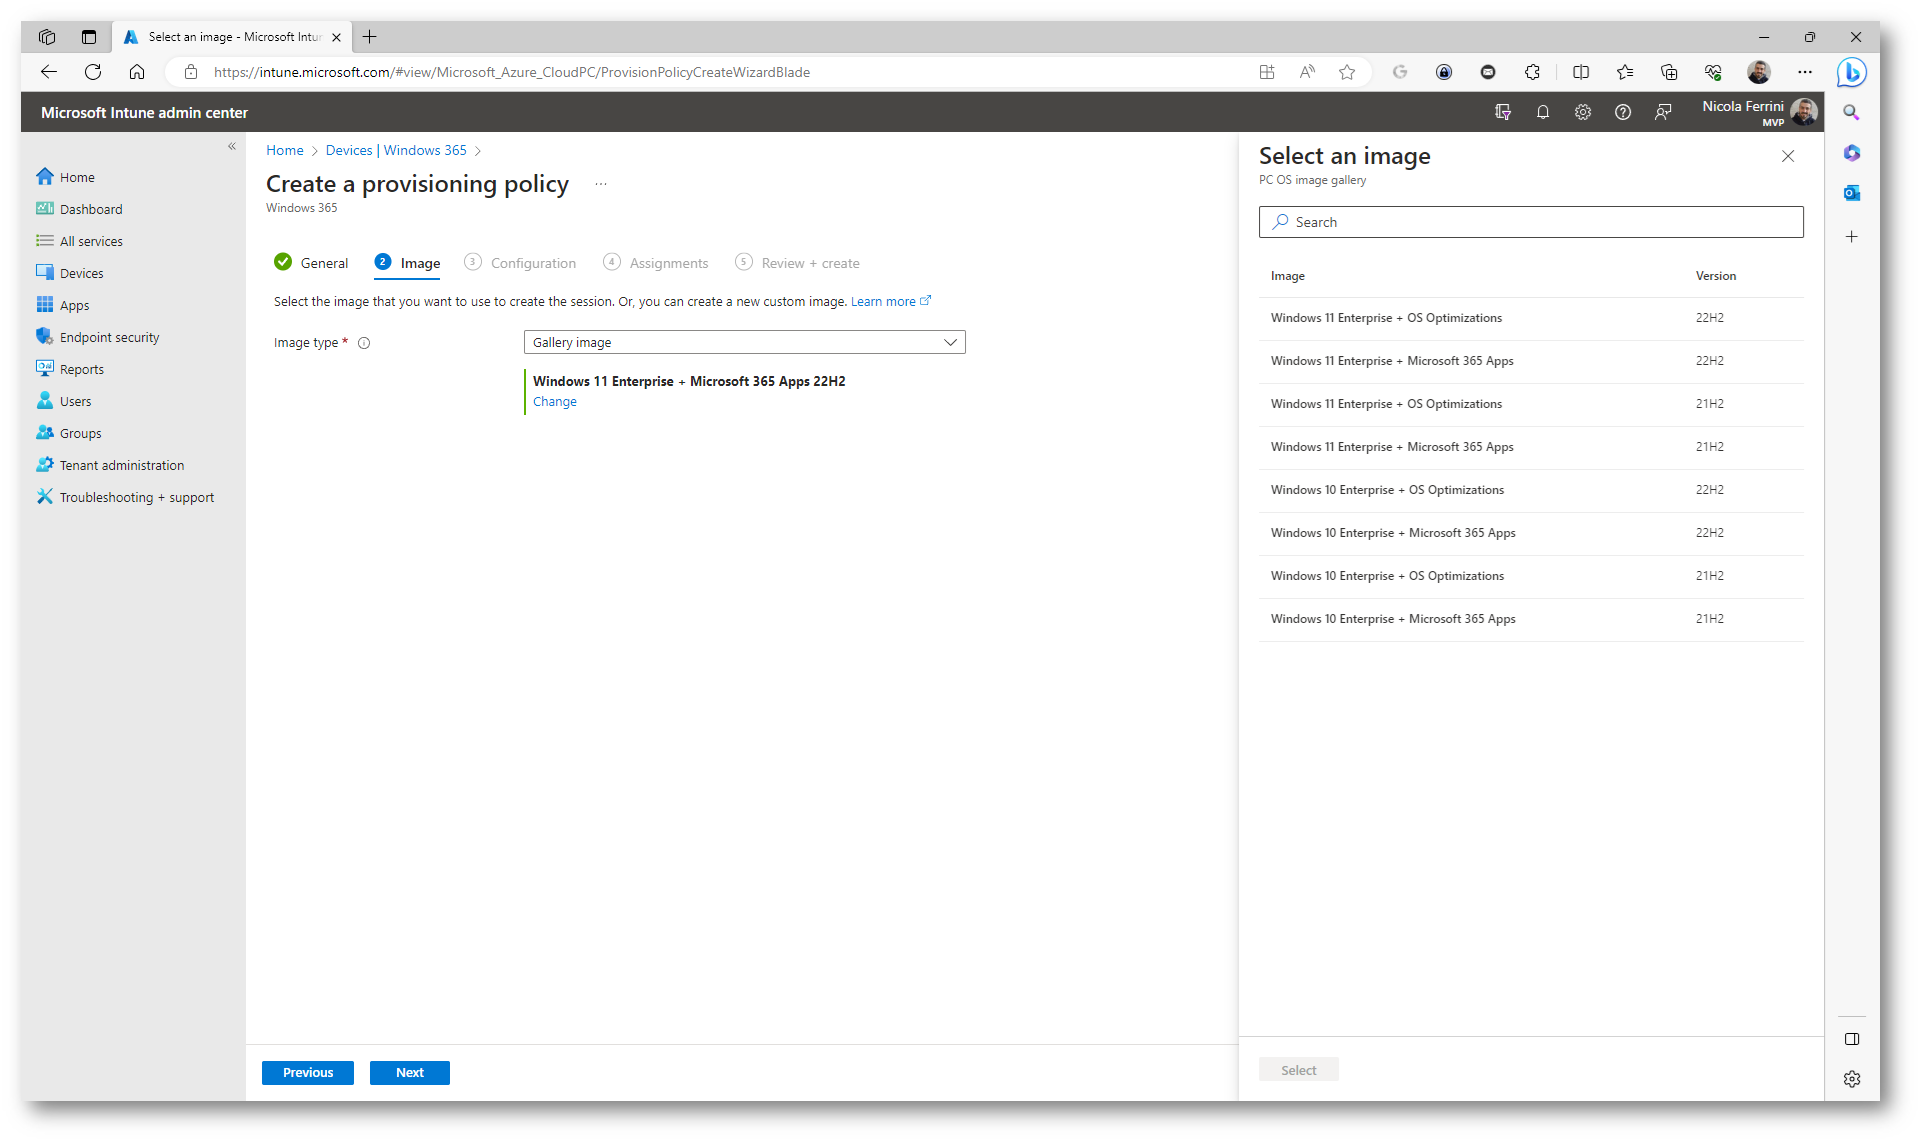
Task: Open Intune settings gear in header
Action: [x=1583, y=112]
